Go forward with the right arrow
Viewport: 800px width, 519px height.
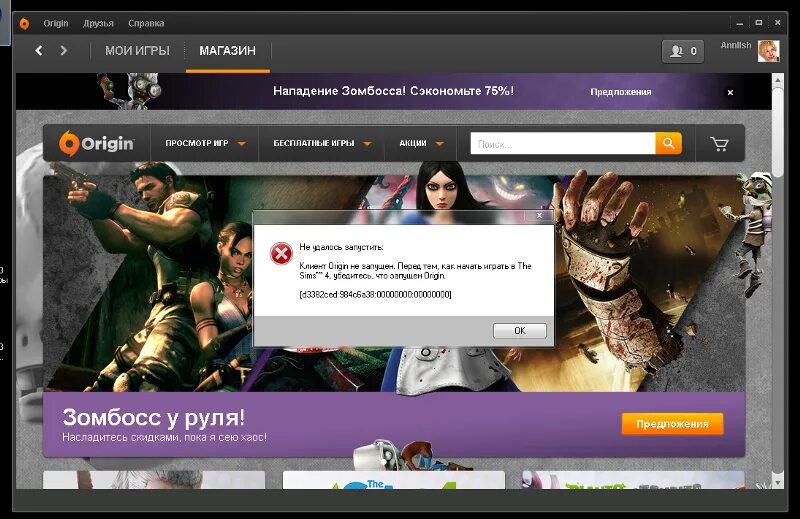pos(63,51)
